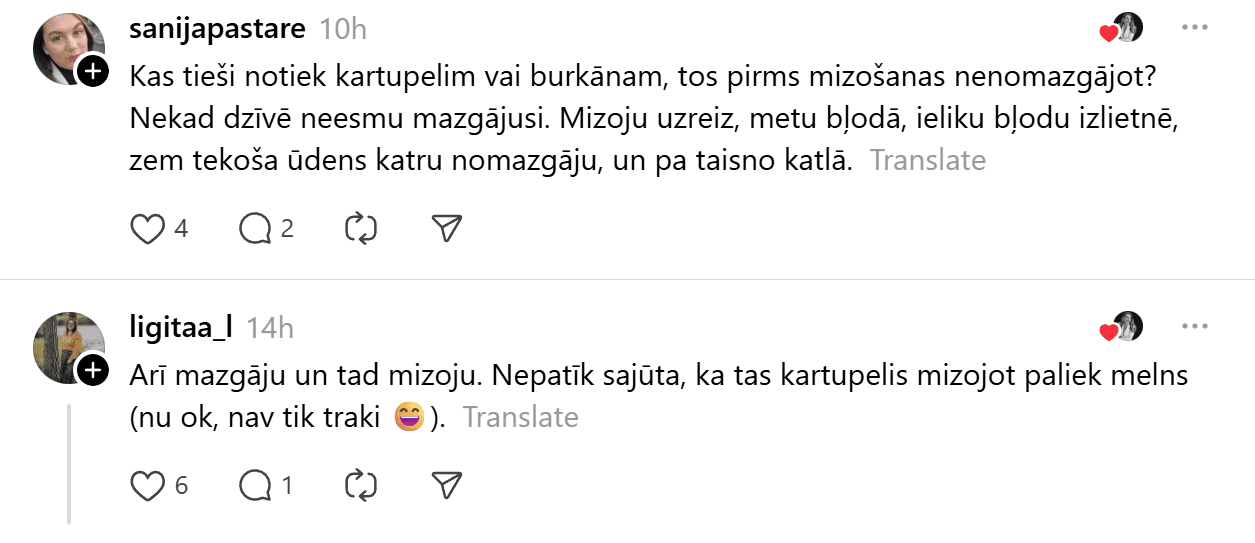Repost sanijapastare's post

tap(360, 229)
